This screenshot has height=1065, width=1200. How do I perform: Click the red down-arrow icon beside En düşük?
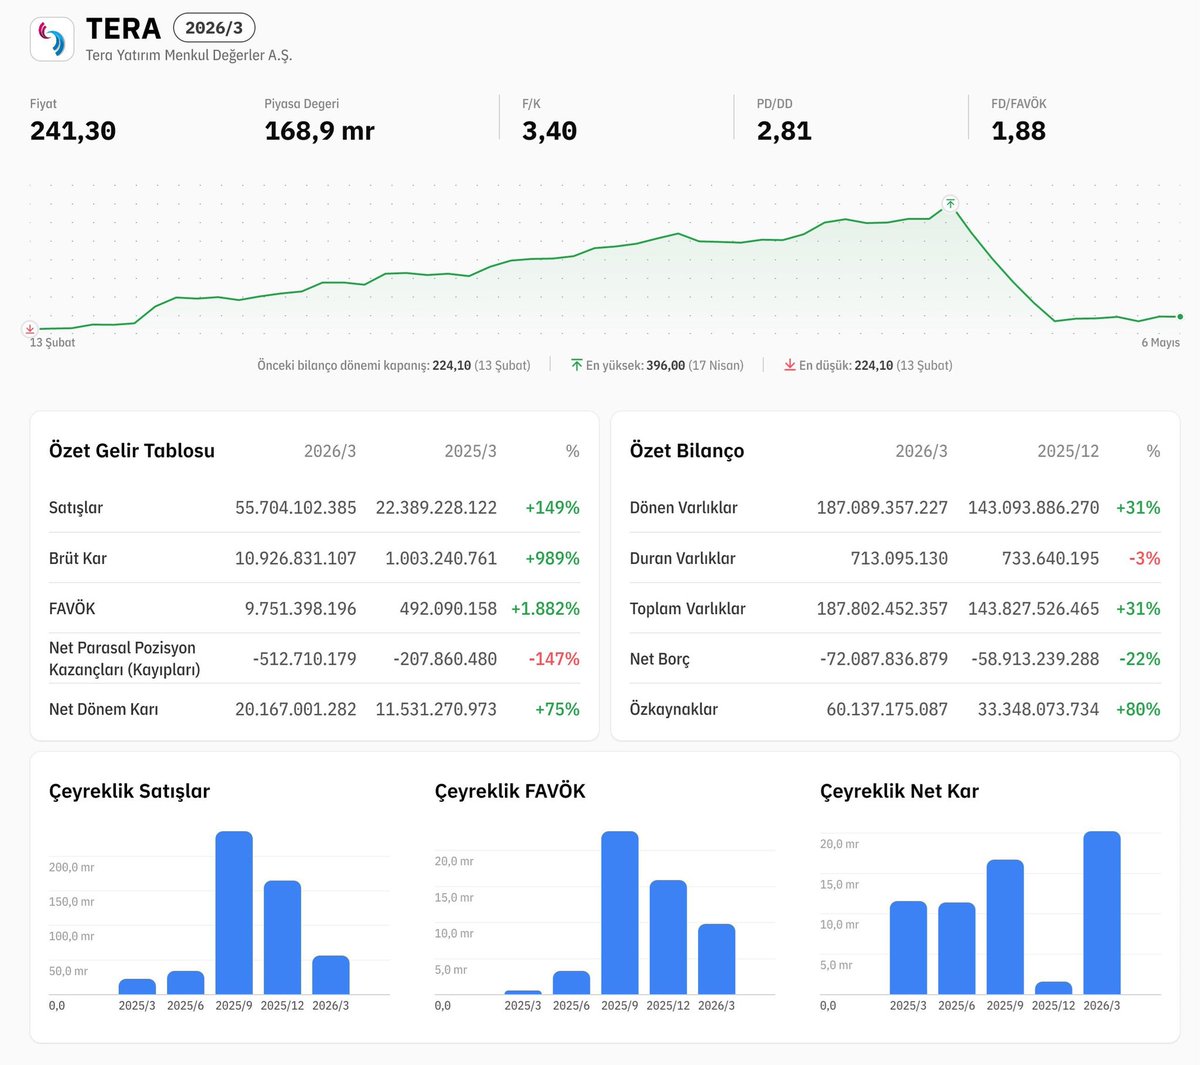[x=790, y=365]
